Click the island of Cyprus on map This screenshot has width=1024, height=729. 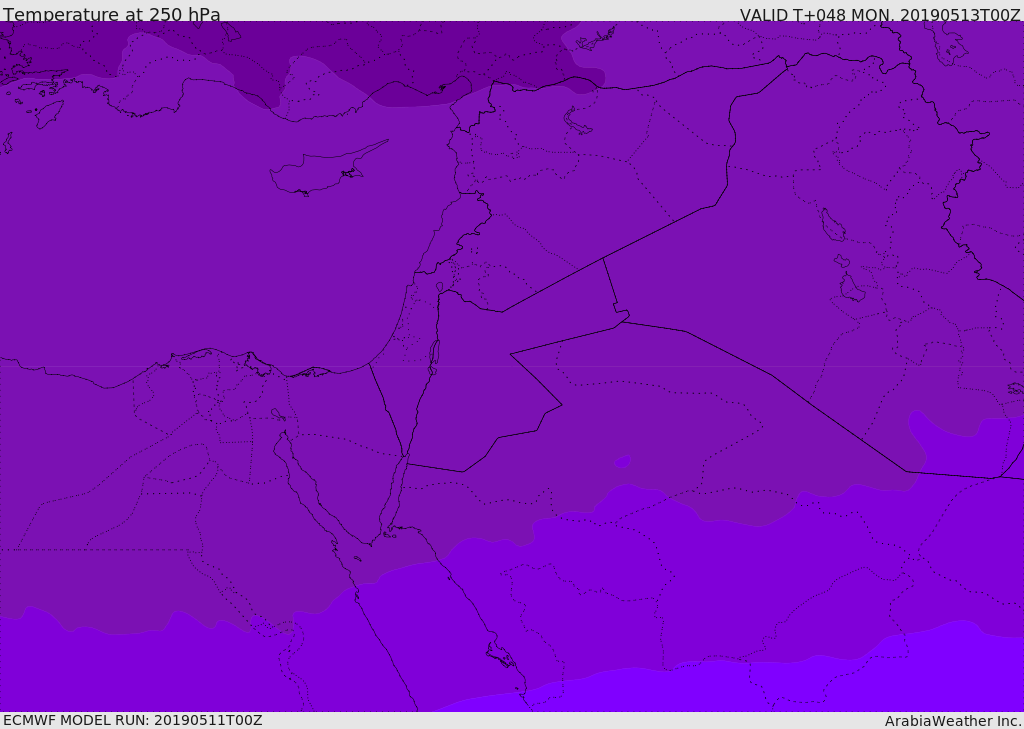point(327,170)
